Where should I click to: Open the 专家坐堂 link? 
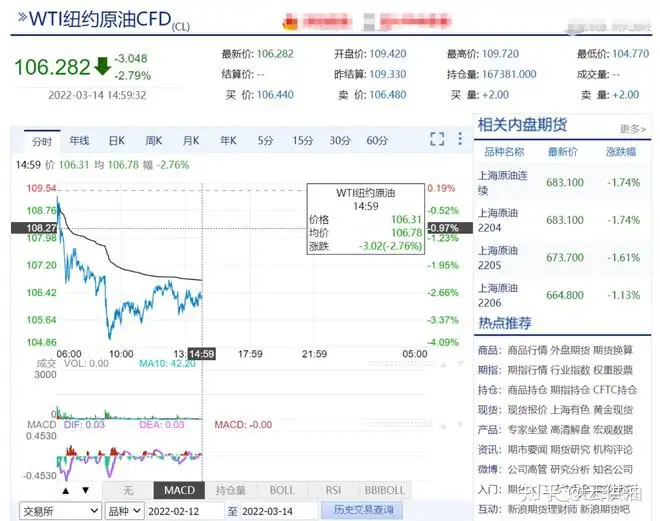click(x=527, y=430)
